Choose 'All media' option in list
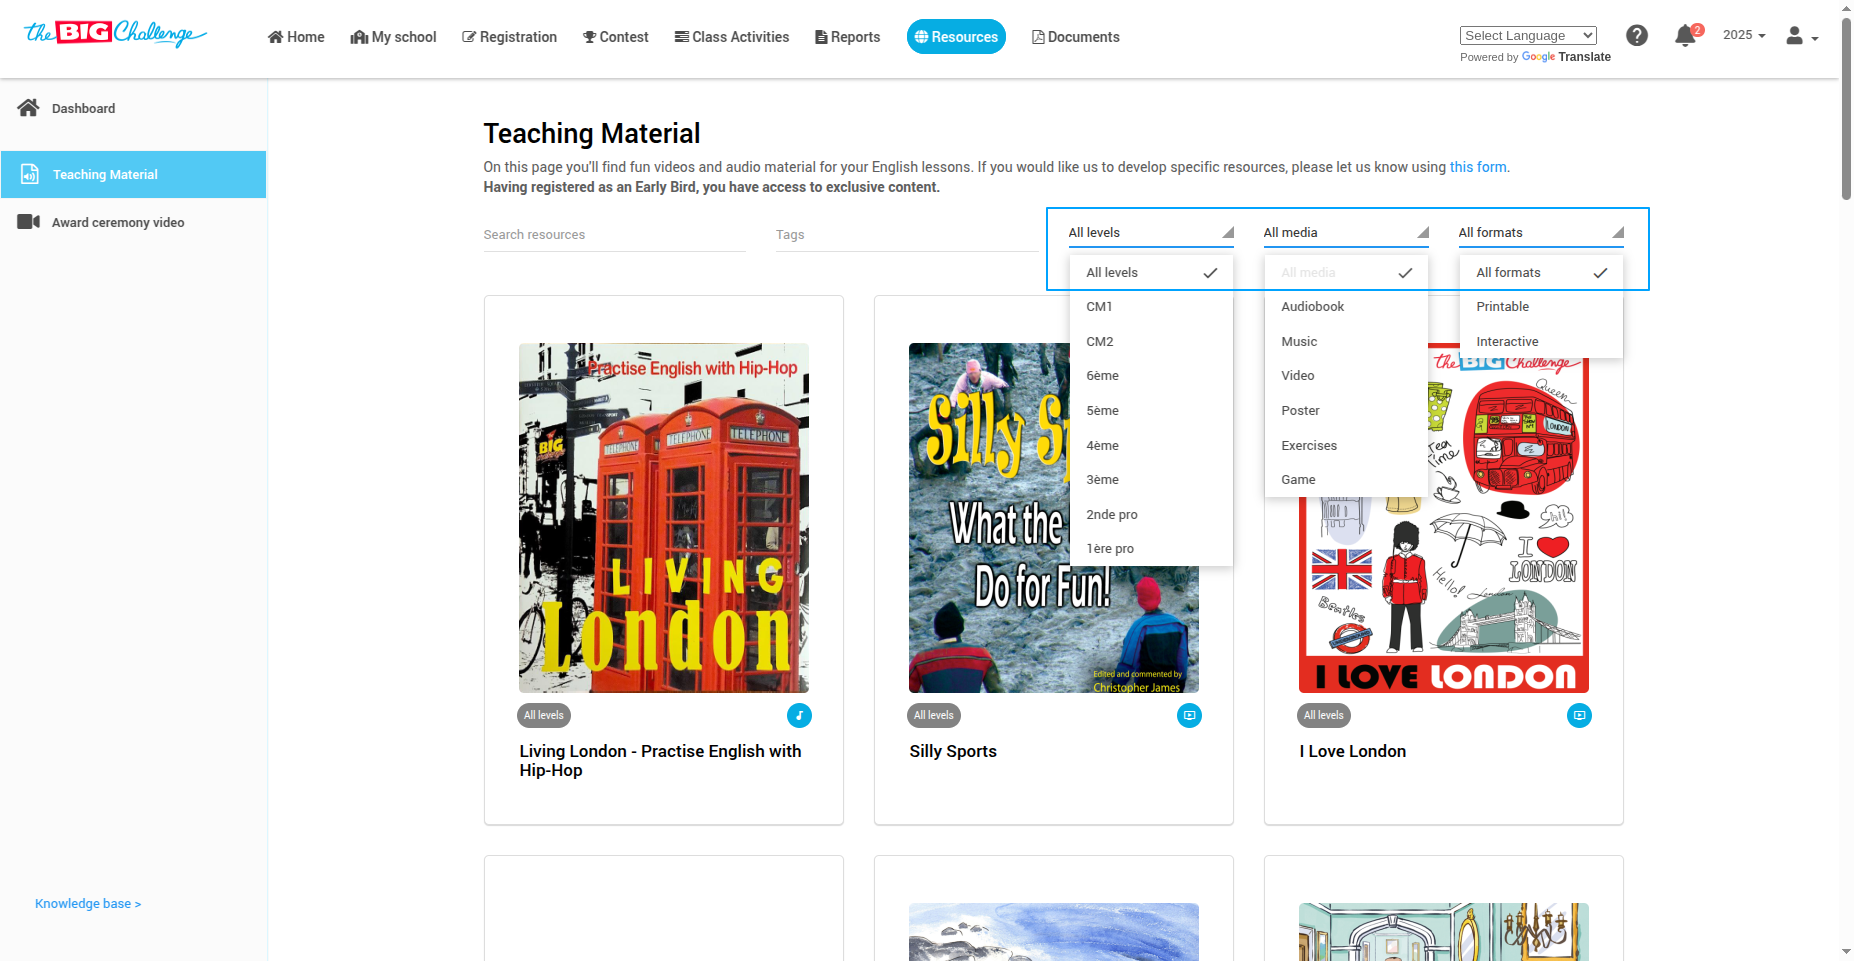This screenshot has height=961, width=1854. pyautogui.click(x=1346, y=273)
